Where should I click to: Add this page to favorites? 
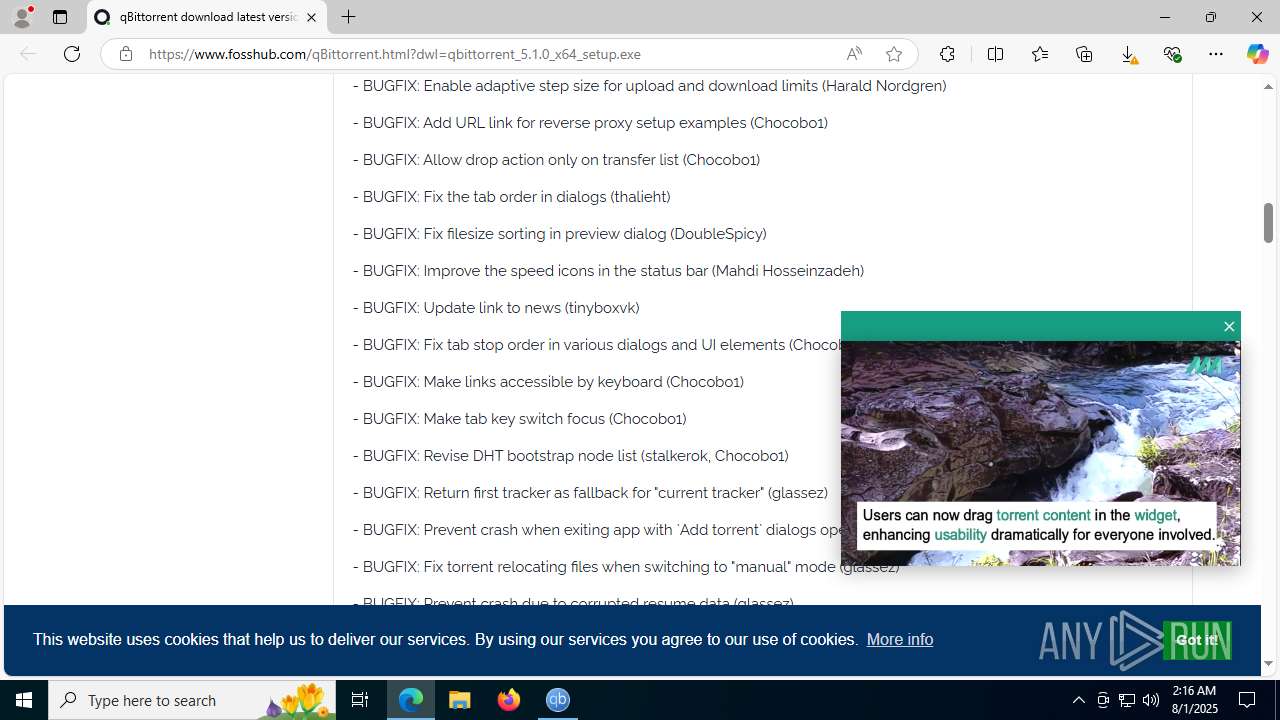click(x=894, y=54)
